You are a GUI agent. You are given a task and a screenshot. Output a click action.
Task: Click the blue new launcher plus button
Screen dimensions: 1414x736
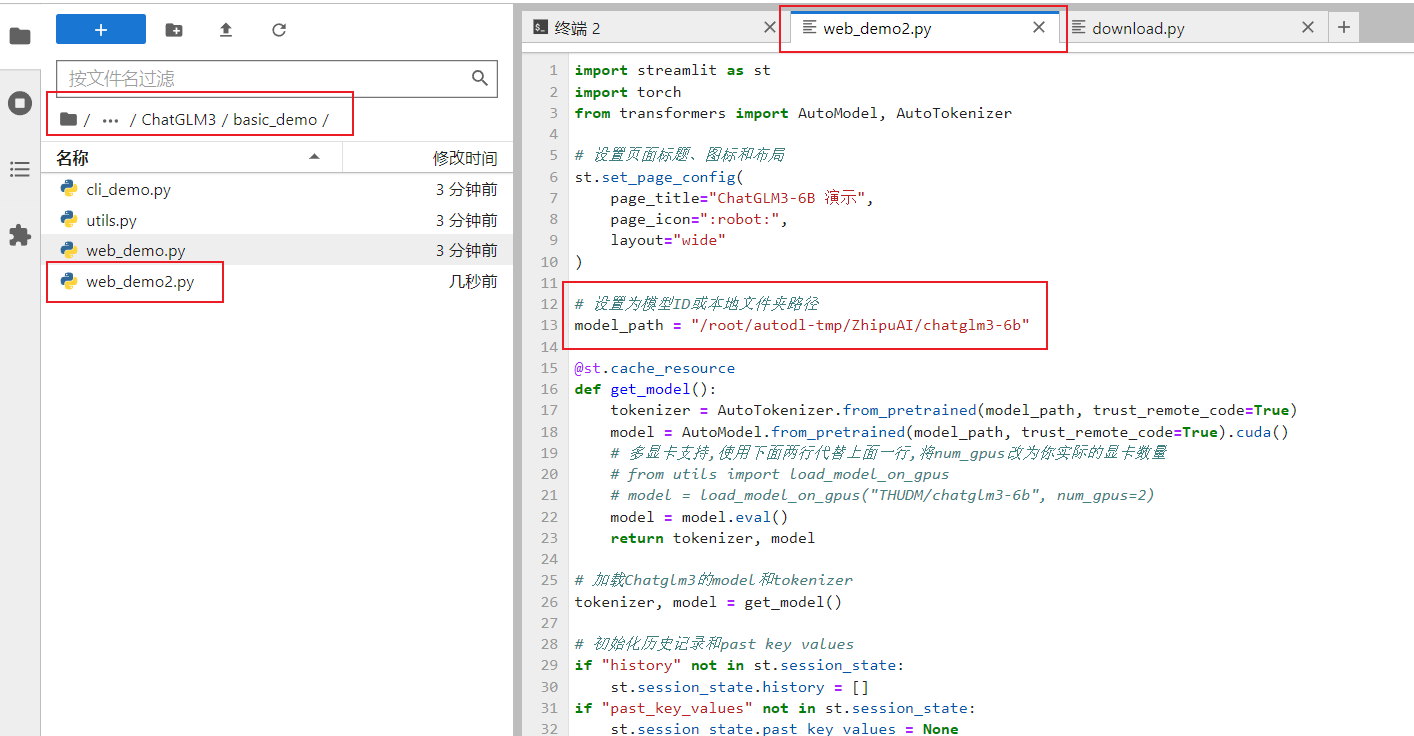(x=100, y=30)
